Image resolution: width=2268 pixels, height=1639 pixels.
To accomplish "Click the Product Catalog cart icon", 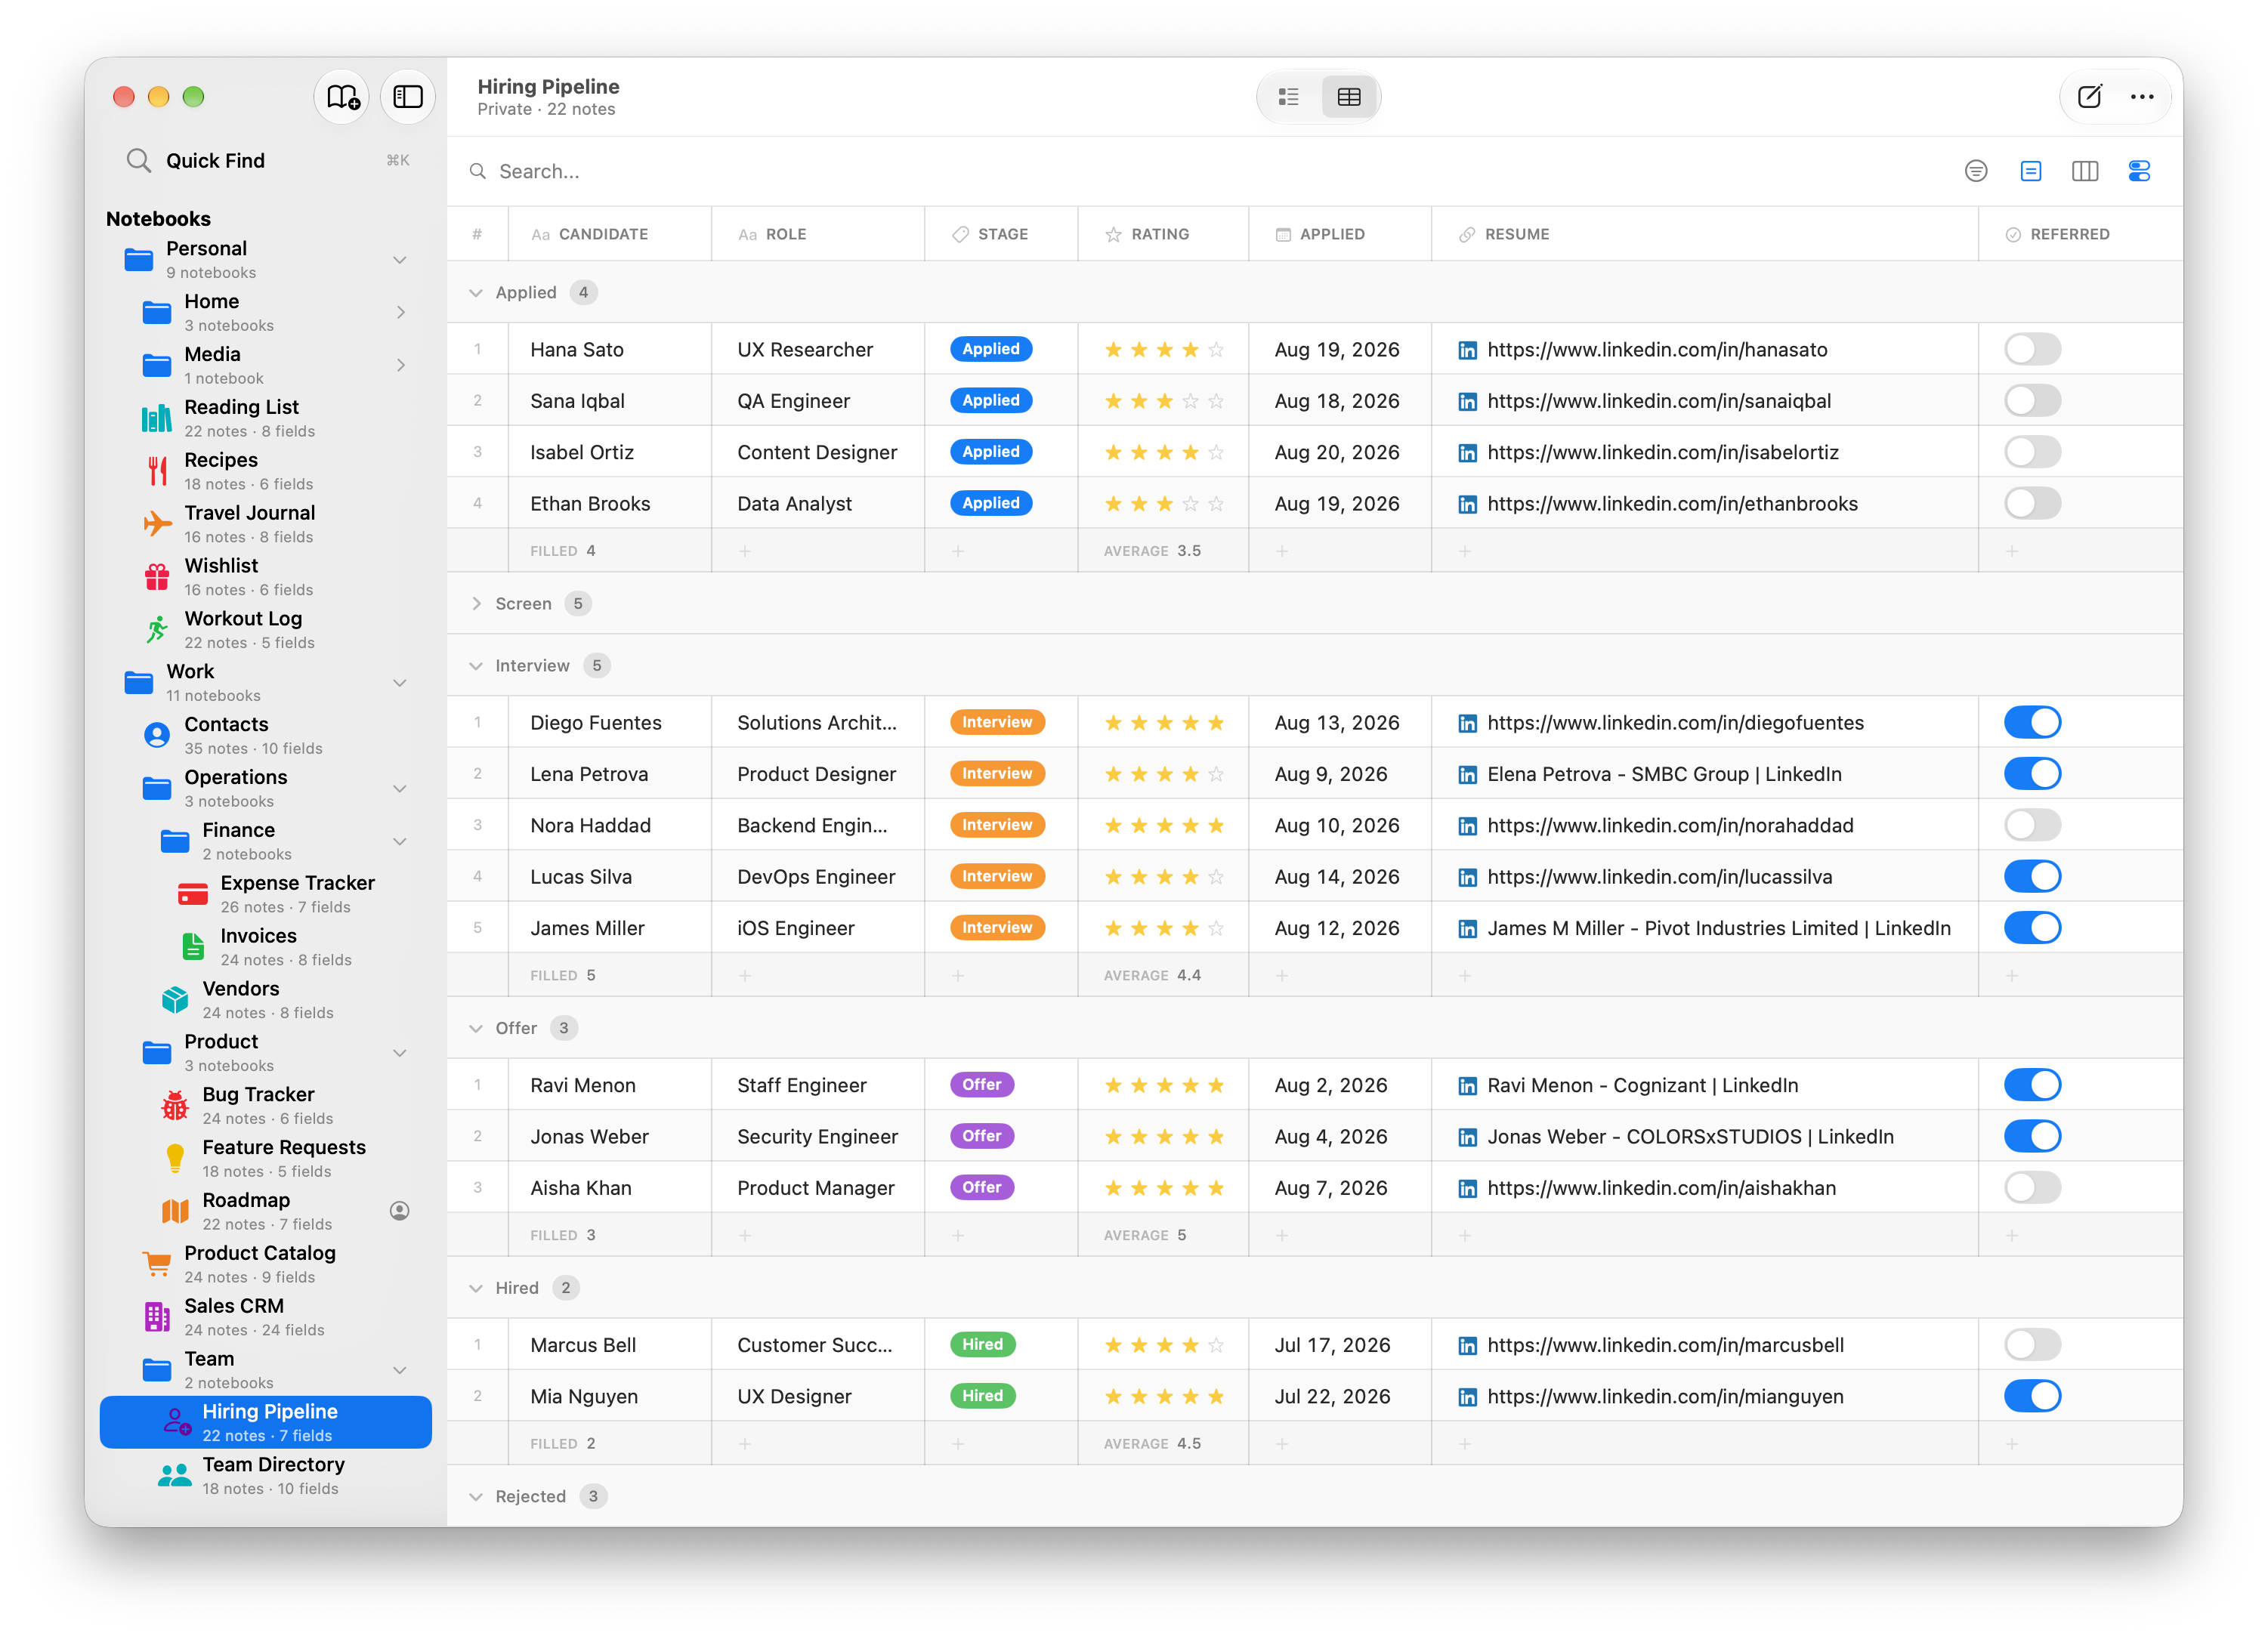I will click(x=157, y=1264).
